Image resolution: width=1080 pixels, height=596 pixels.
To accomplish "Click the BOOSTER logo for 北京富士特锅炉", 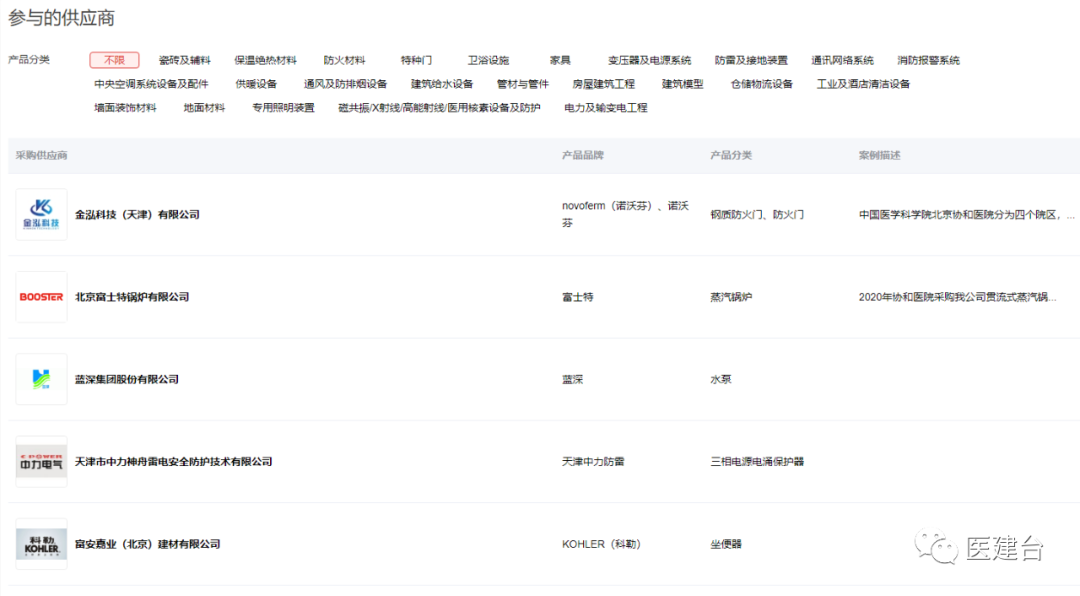I will tap(41, 297).
